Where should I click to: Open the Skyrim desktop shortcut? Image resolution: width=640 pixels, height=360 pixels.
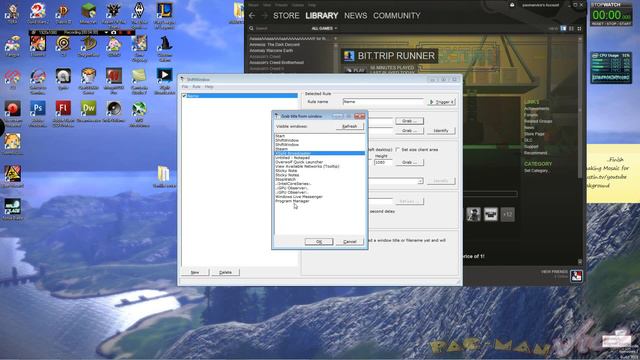point(139,11)
